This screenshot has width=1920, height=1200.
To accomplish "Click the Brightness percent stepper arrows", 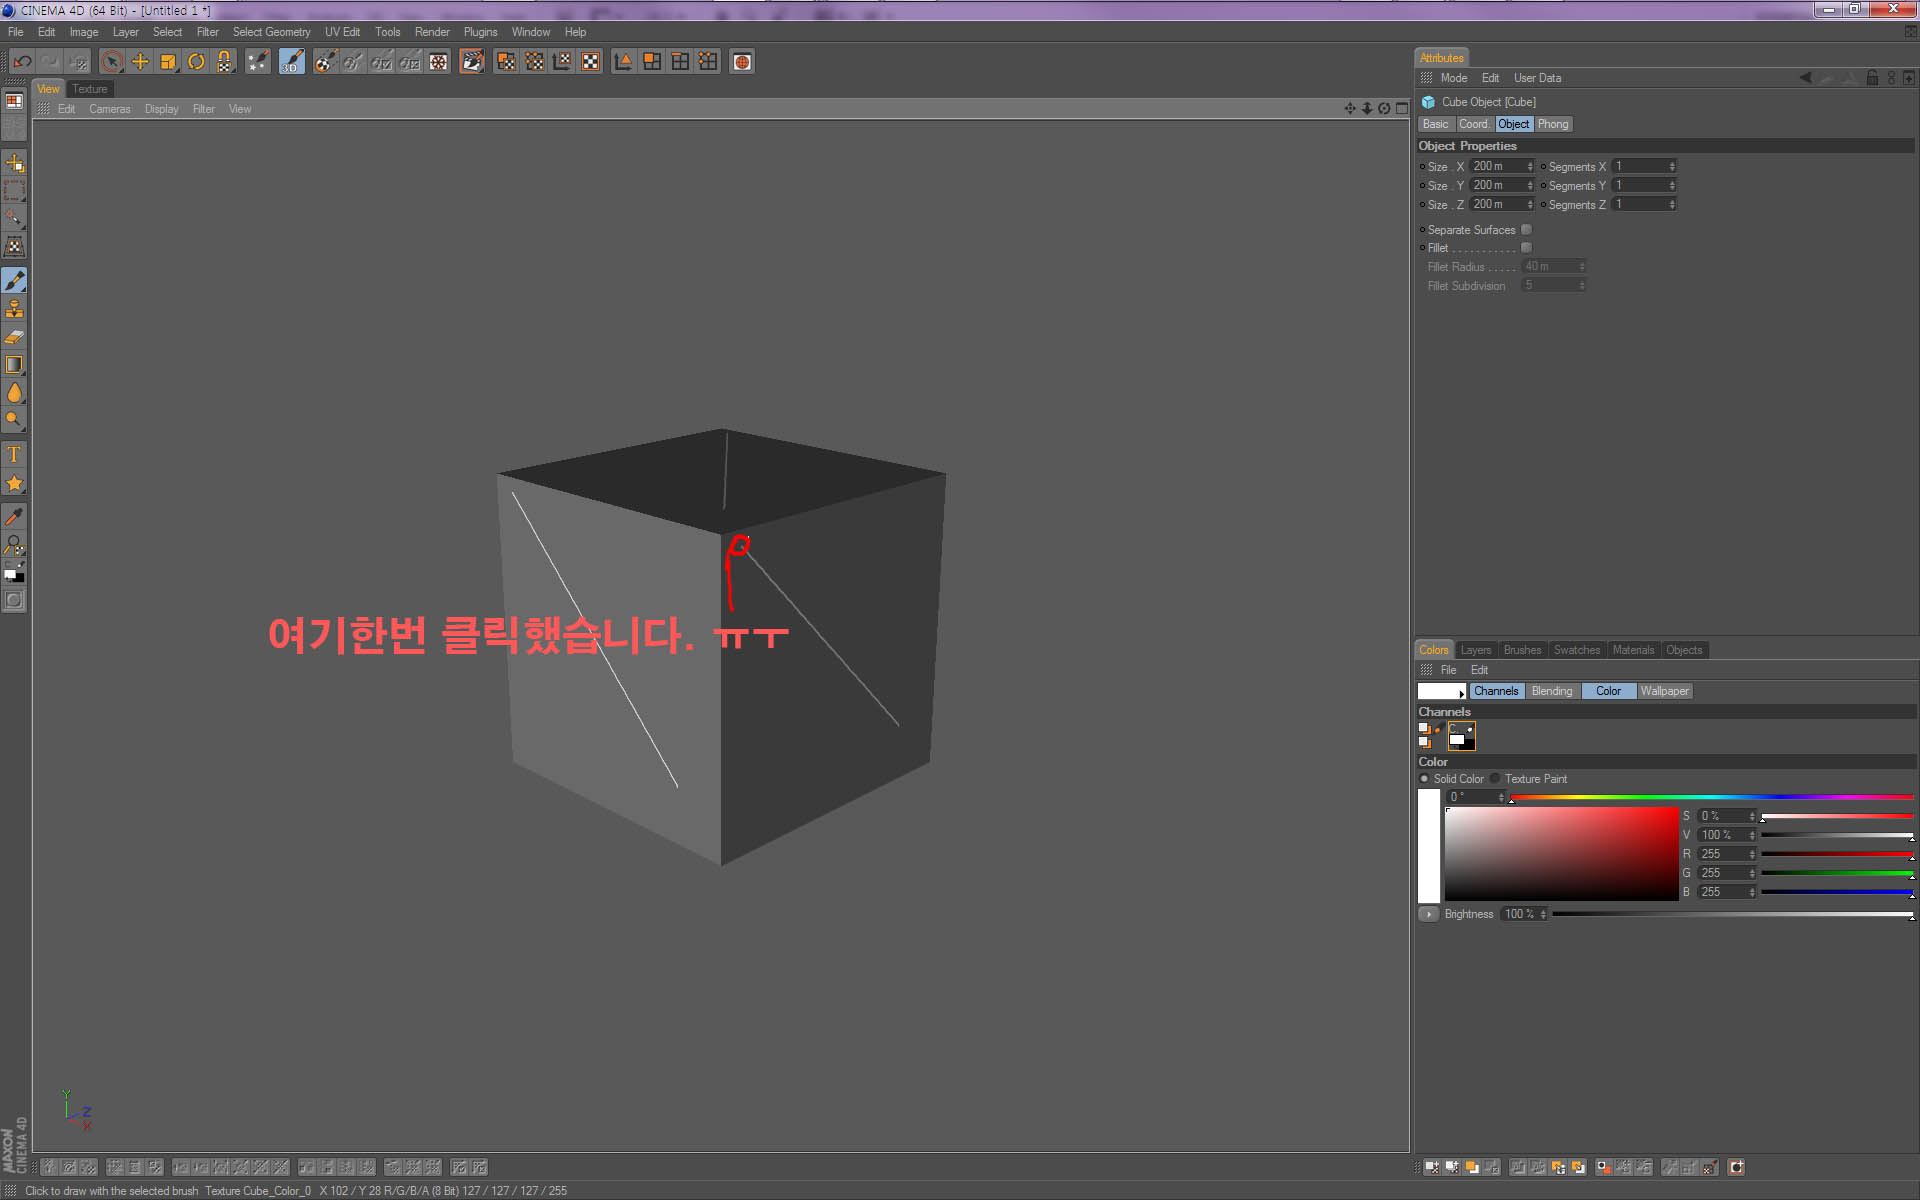I will tap(1543, 914).
